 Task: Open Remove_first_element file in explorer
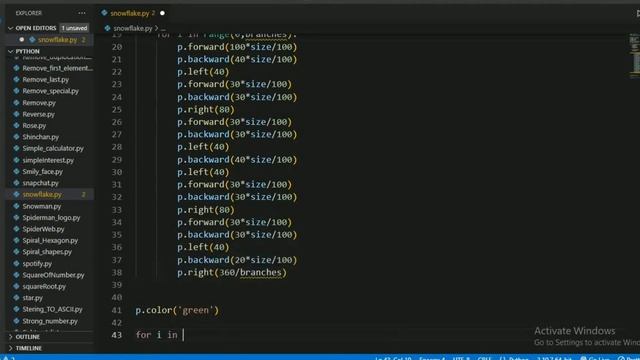[x=58, y=68]
